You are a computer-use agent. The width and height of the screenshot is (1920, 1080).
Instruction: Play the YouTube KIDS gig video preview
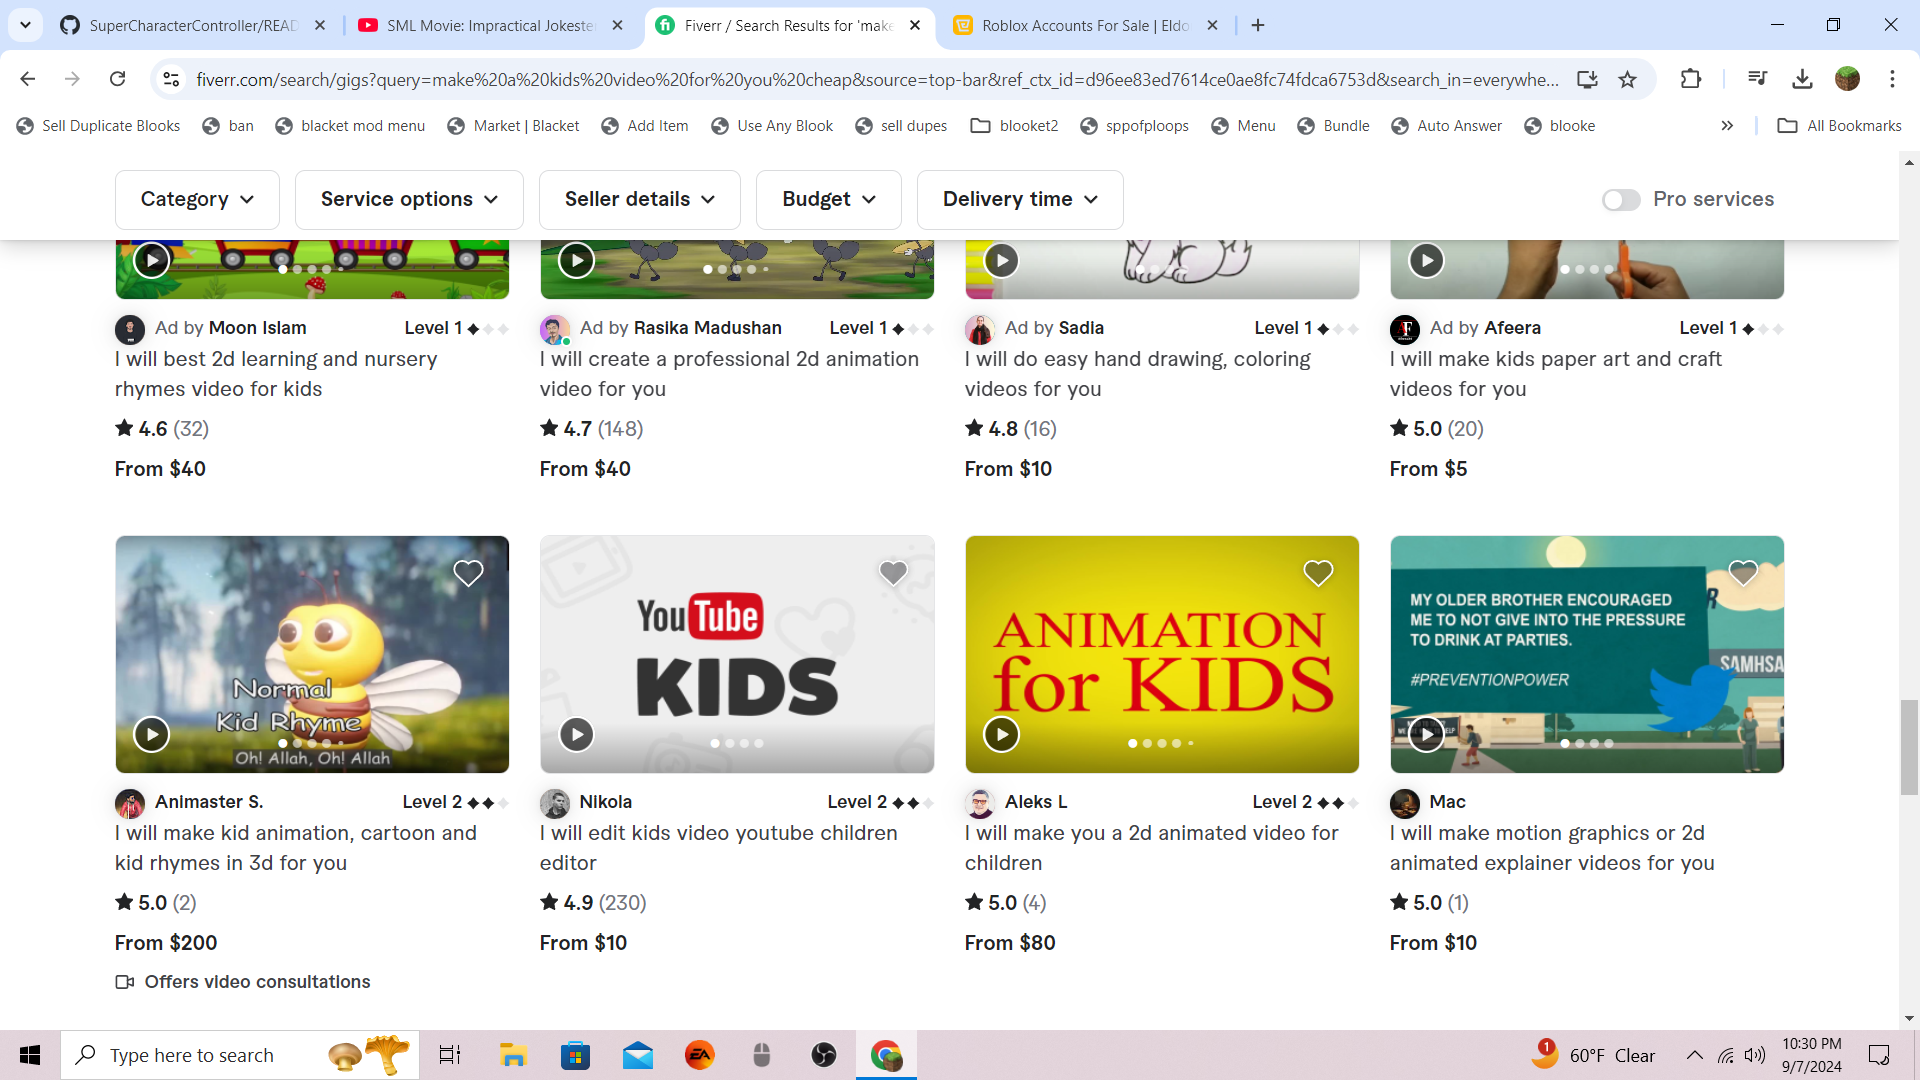tap(576, 734)
